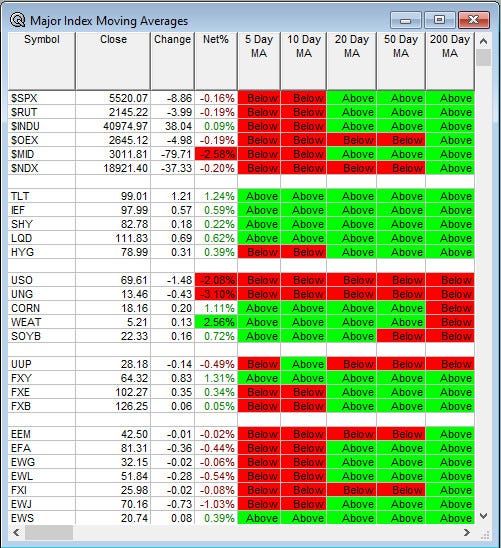Select the $OEX symbol cell
Viewport: 501px width, 548px height.
(x=42, y=140)
